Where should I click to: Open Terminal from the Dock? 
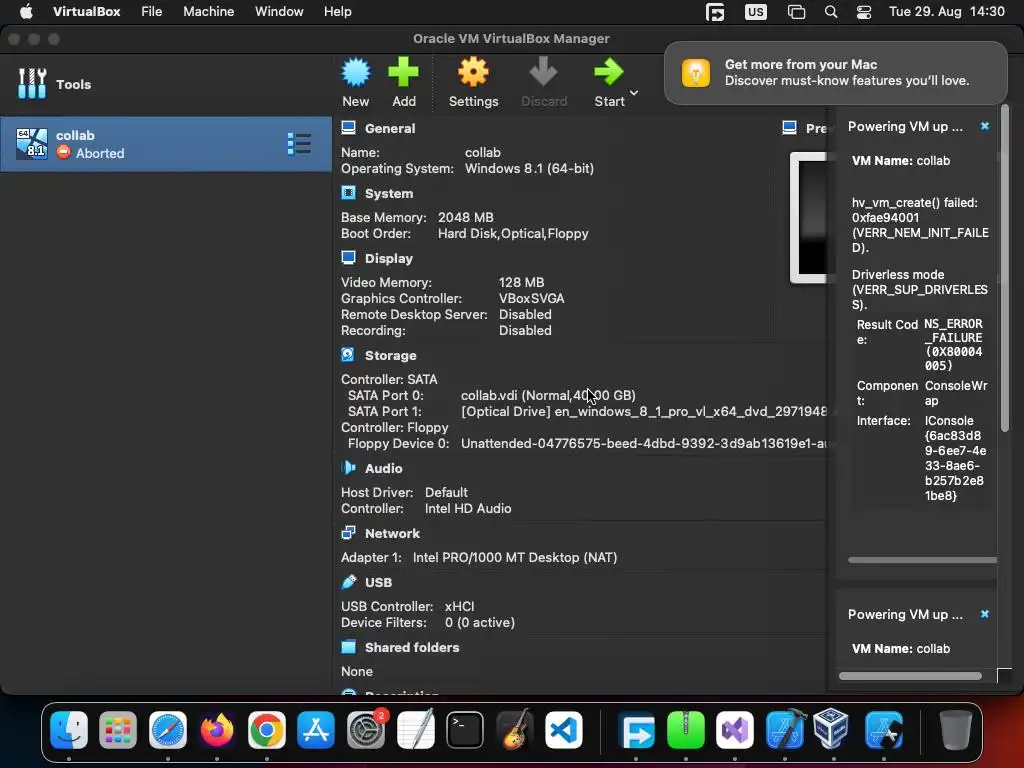tap(465, 729)
